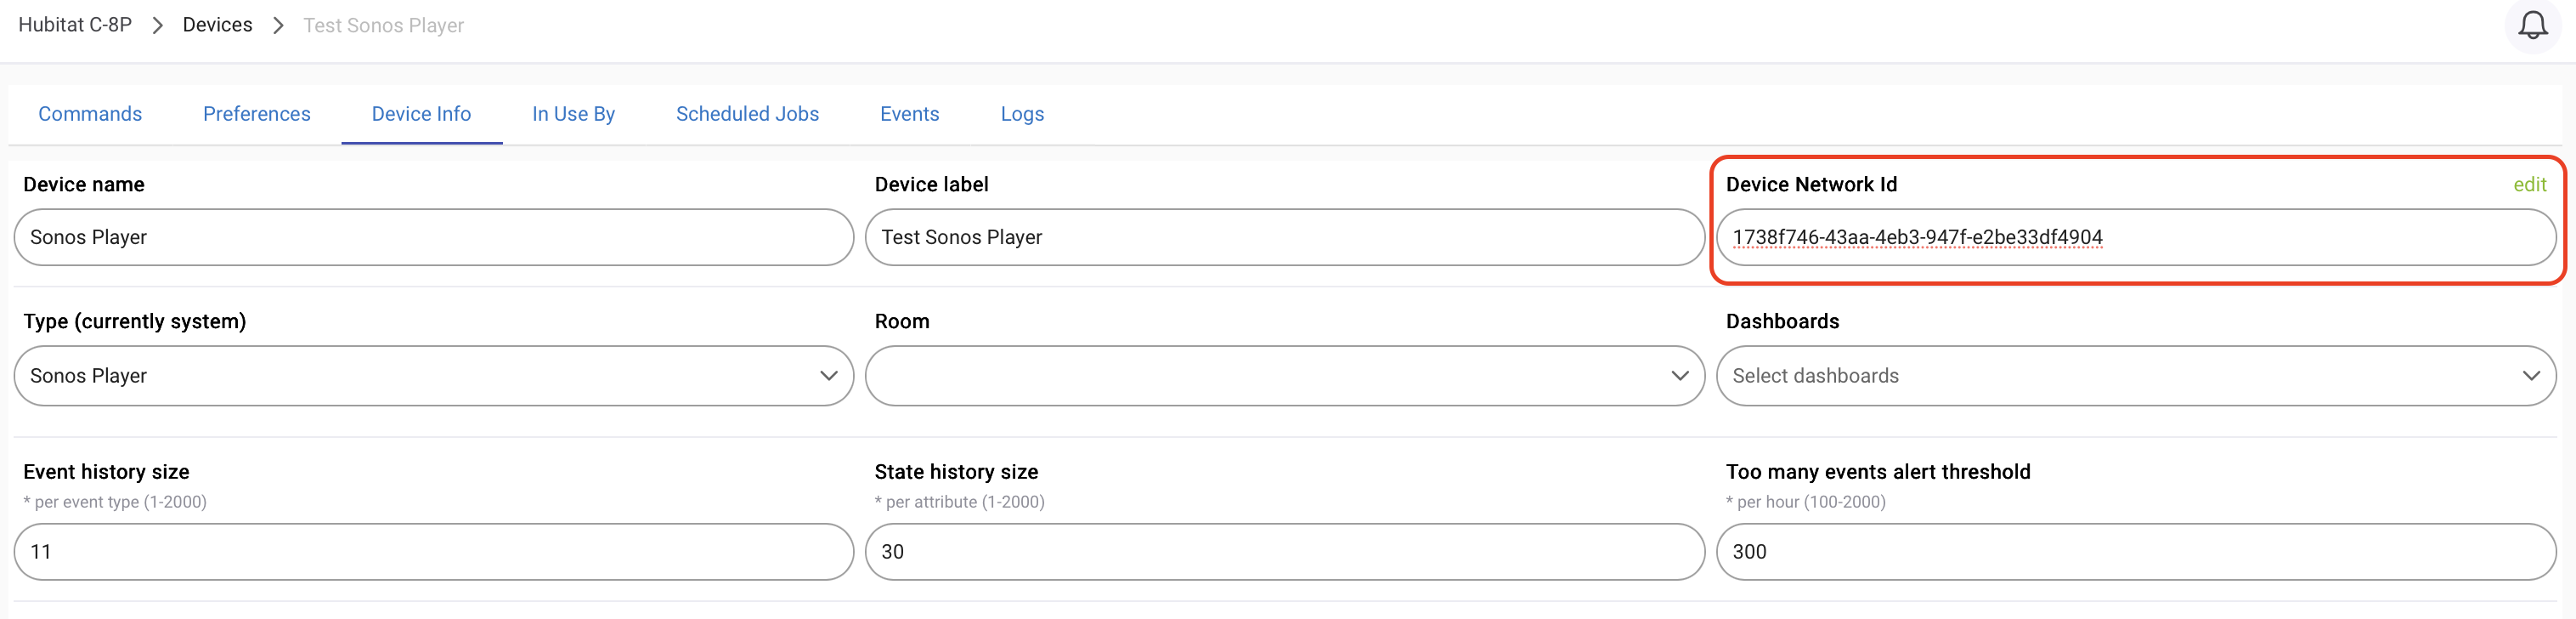
Task: Select the Device Info tab
Action: pos(421,114)
